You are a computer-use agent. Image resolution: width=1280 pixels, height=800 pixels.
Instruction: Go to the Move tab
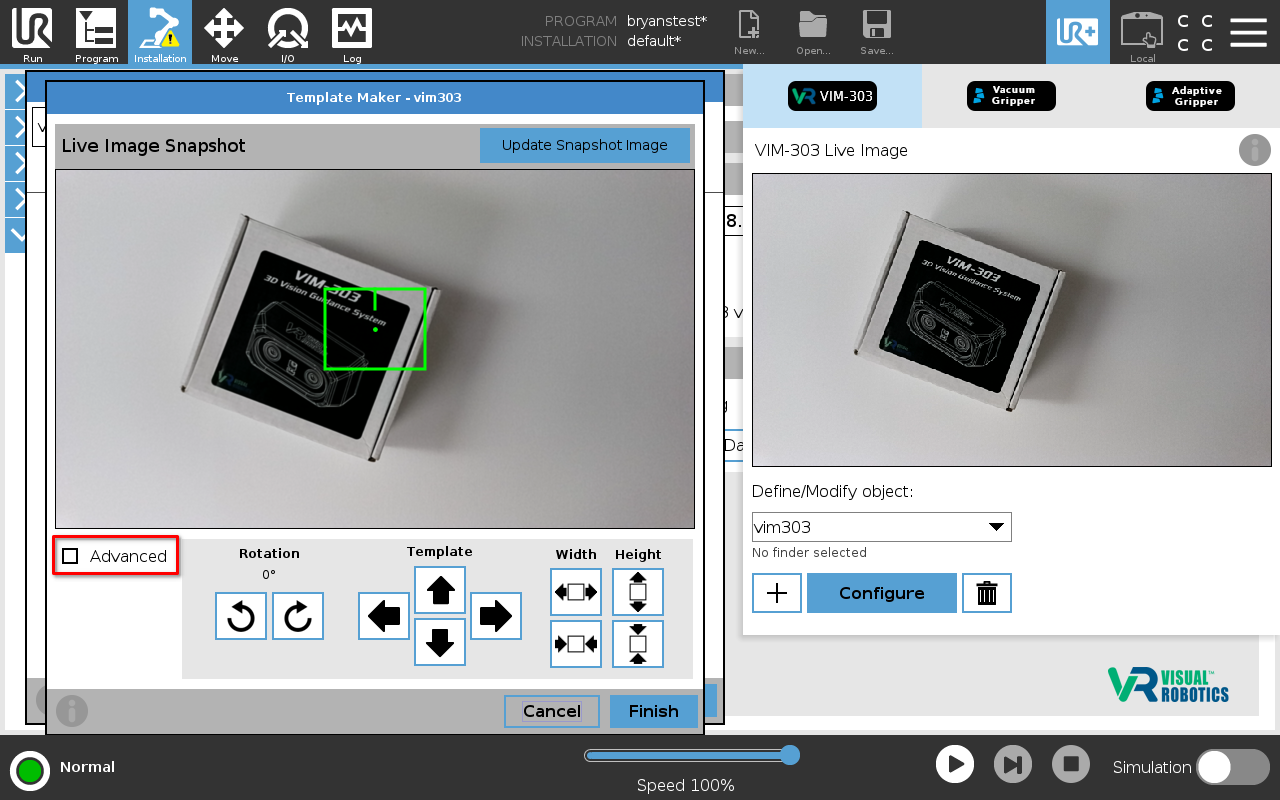point(224,33)
